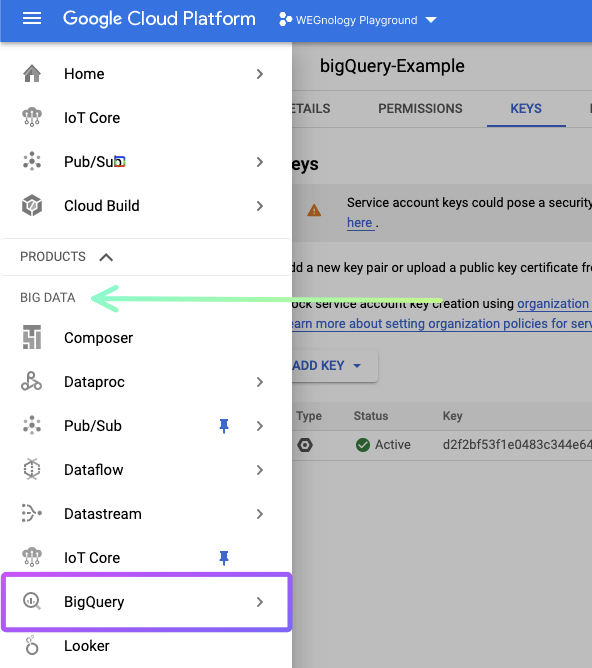The width and height of the screenshot is (592, 668).
Task: Click the green Active status check icon
Action: [x=363, y=445]
